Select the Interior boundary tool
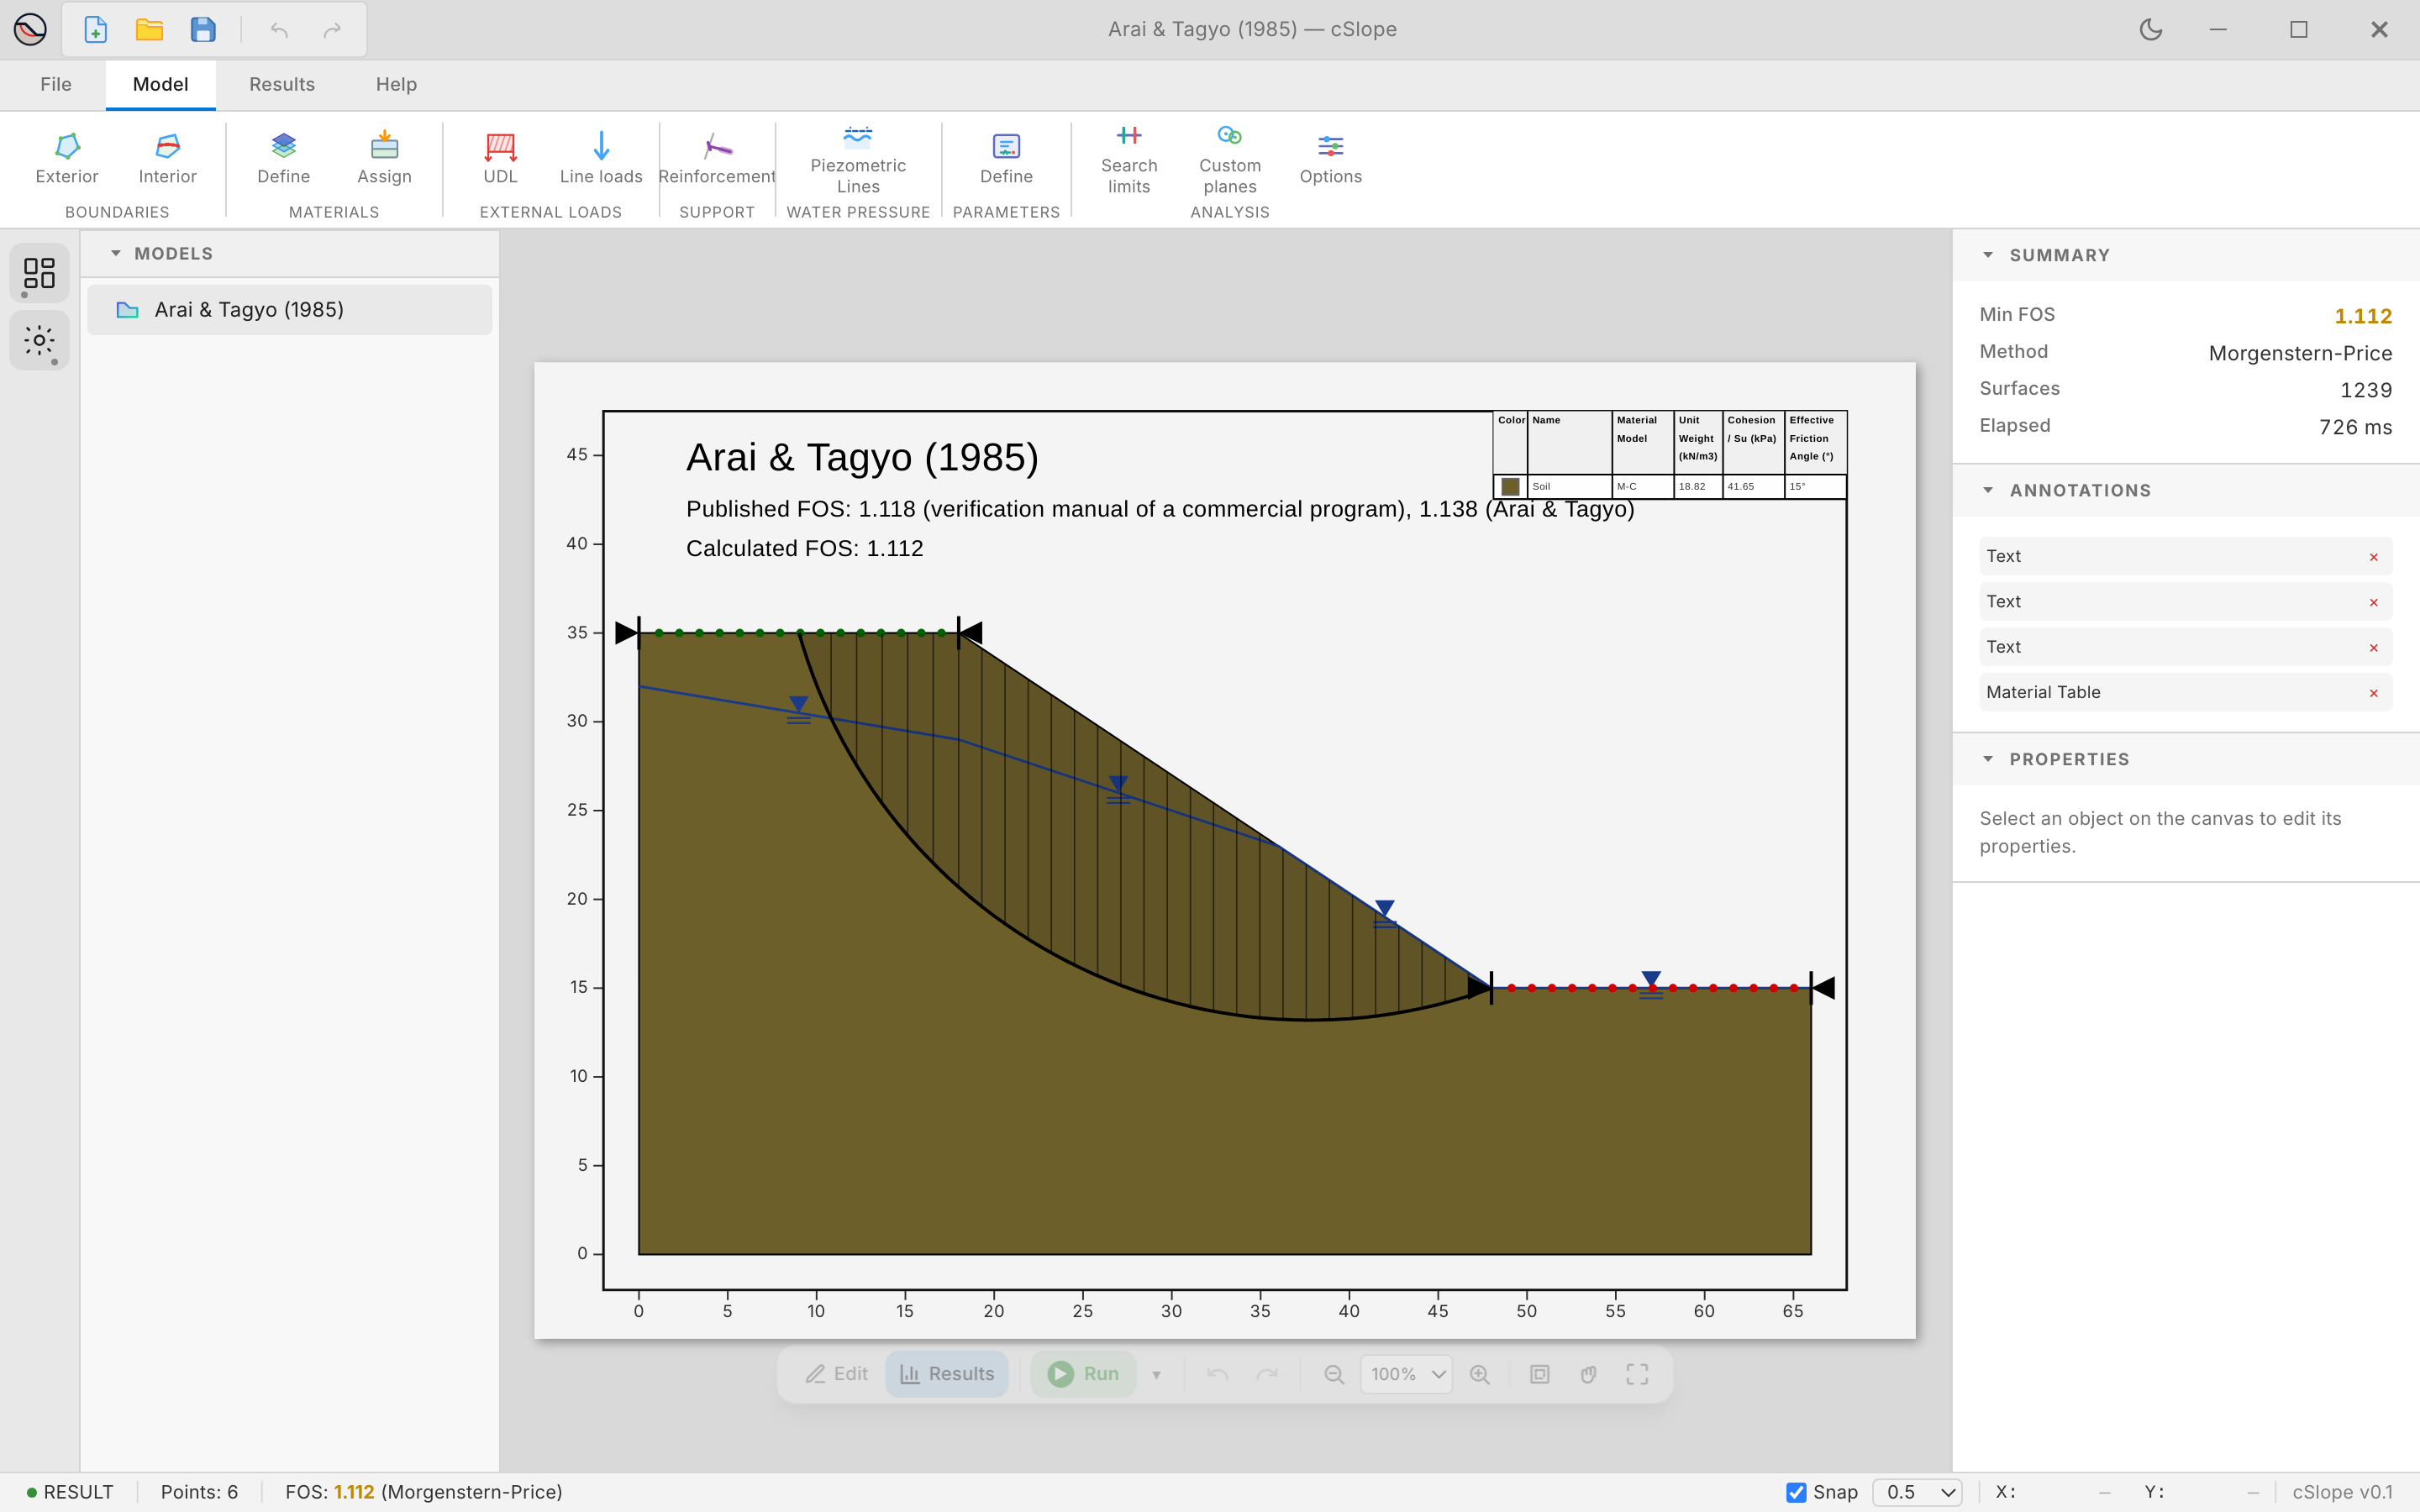The image size is (2420, 1512). tap(167, 159)
